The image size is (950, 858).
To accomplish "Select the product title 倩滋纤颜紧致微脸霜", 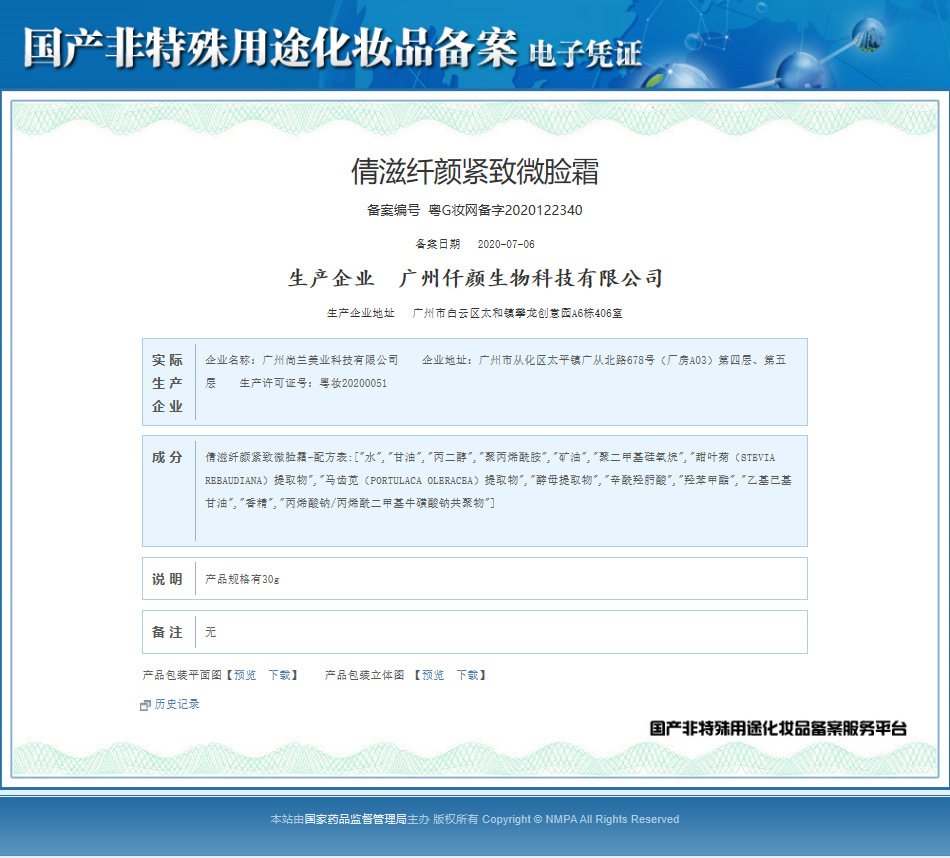I will (x=475, y=171).
